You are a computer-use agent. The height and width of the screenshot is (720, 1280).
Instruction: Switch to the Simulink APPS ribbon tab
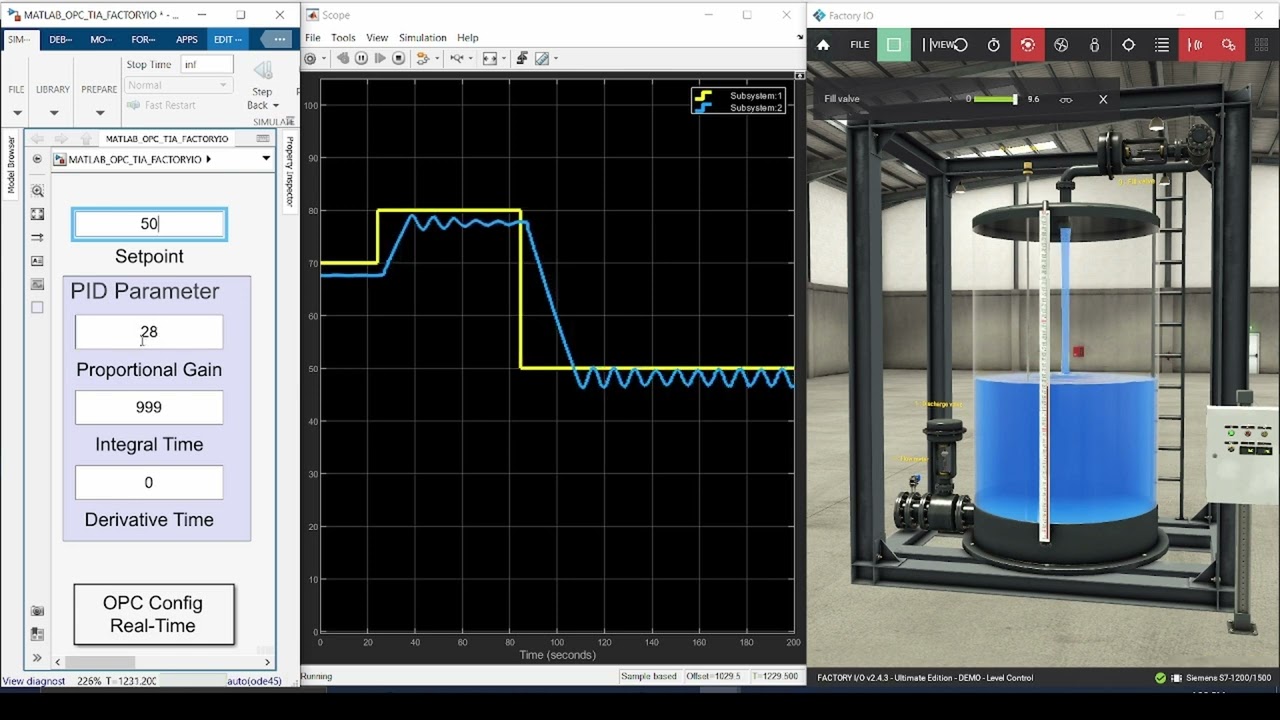tap(186, 40)
